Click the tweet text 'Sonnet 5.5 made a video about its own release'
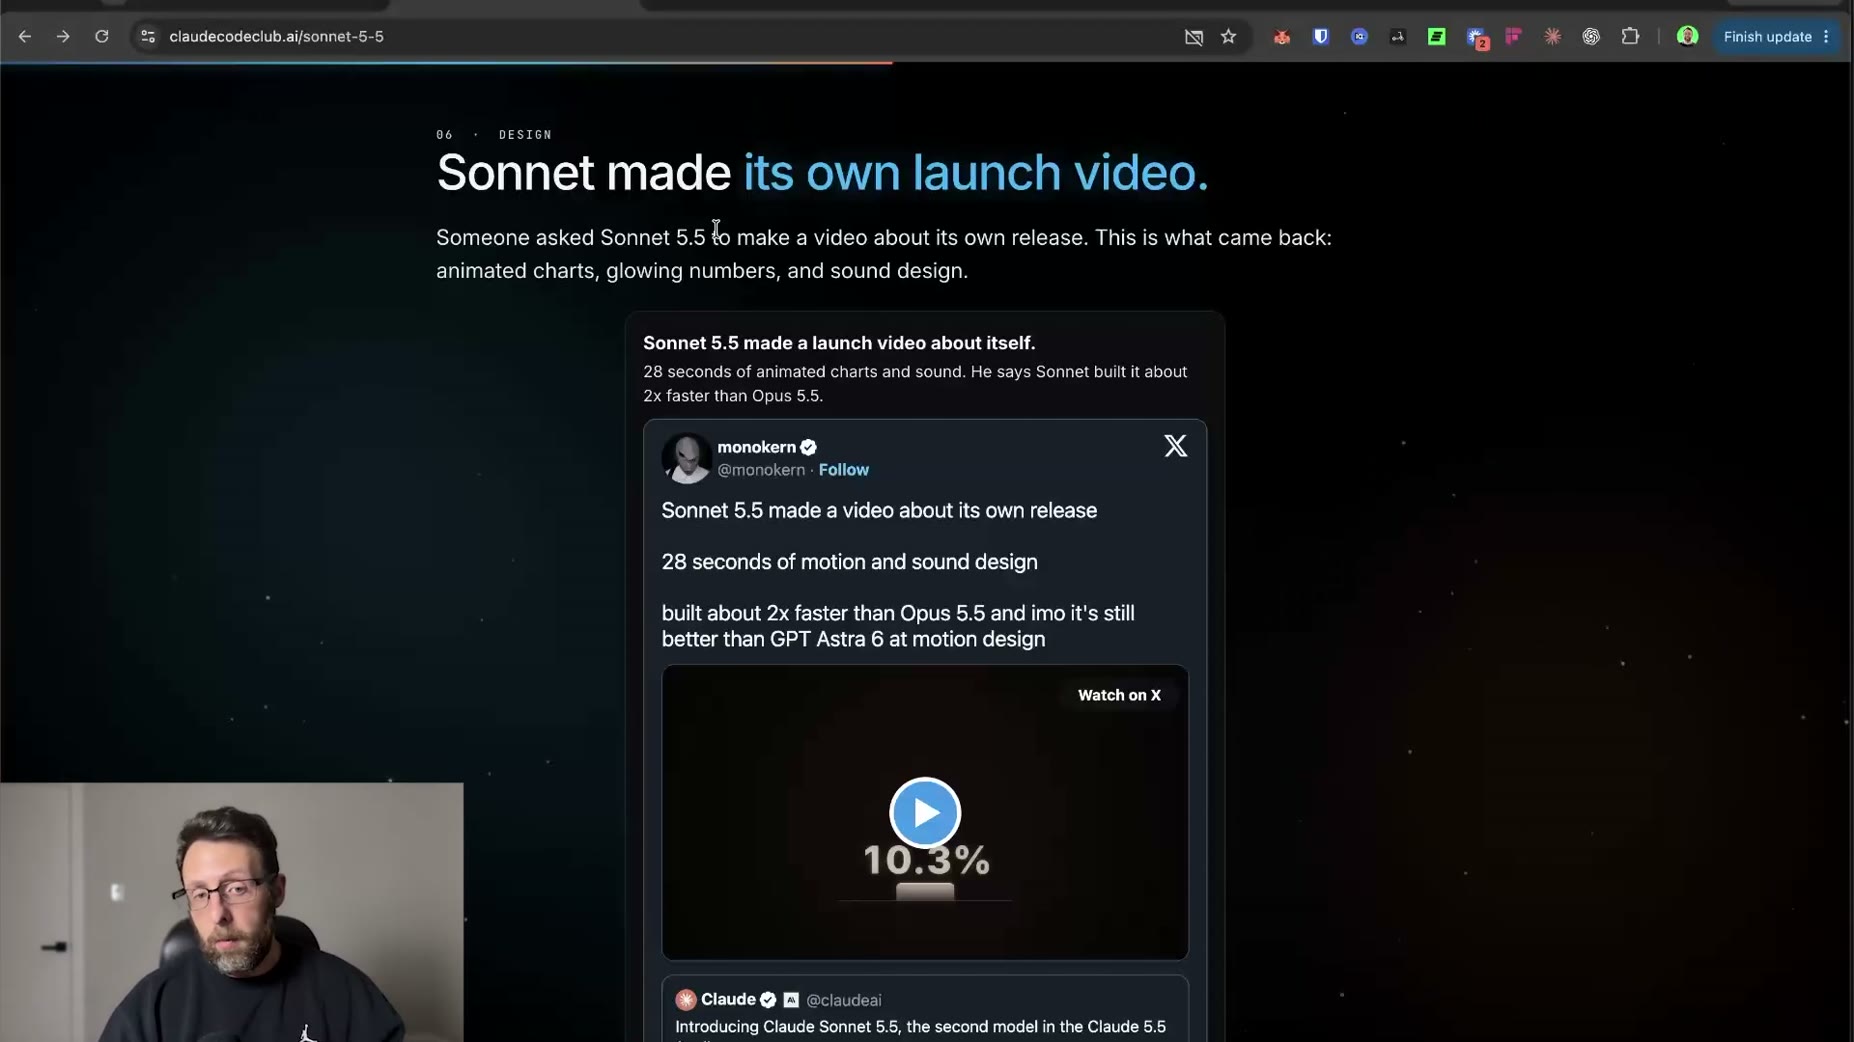The width and height of the screenshot is (1854, 1042). point(879,510)
